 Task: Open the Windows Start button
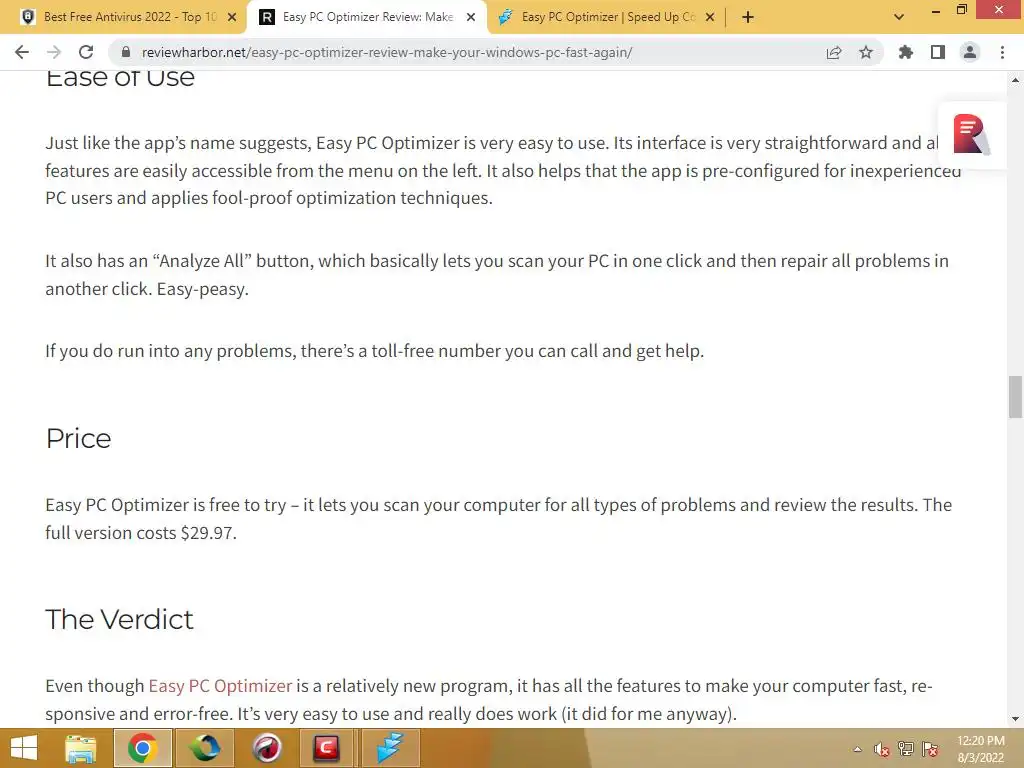click(x=24, y=748)
